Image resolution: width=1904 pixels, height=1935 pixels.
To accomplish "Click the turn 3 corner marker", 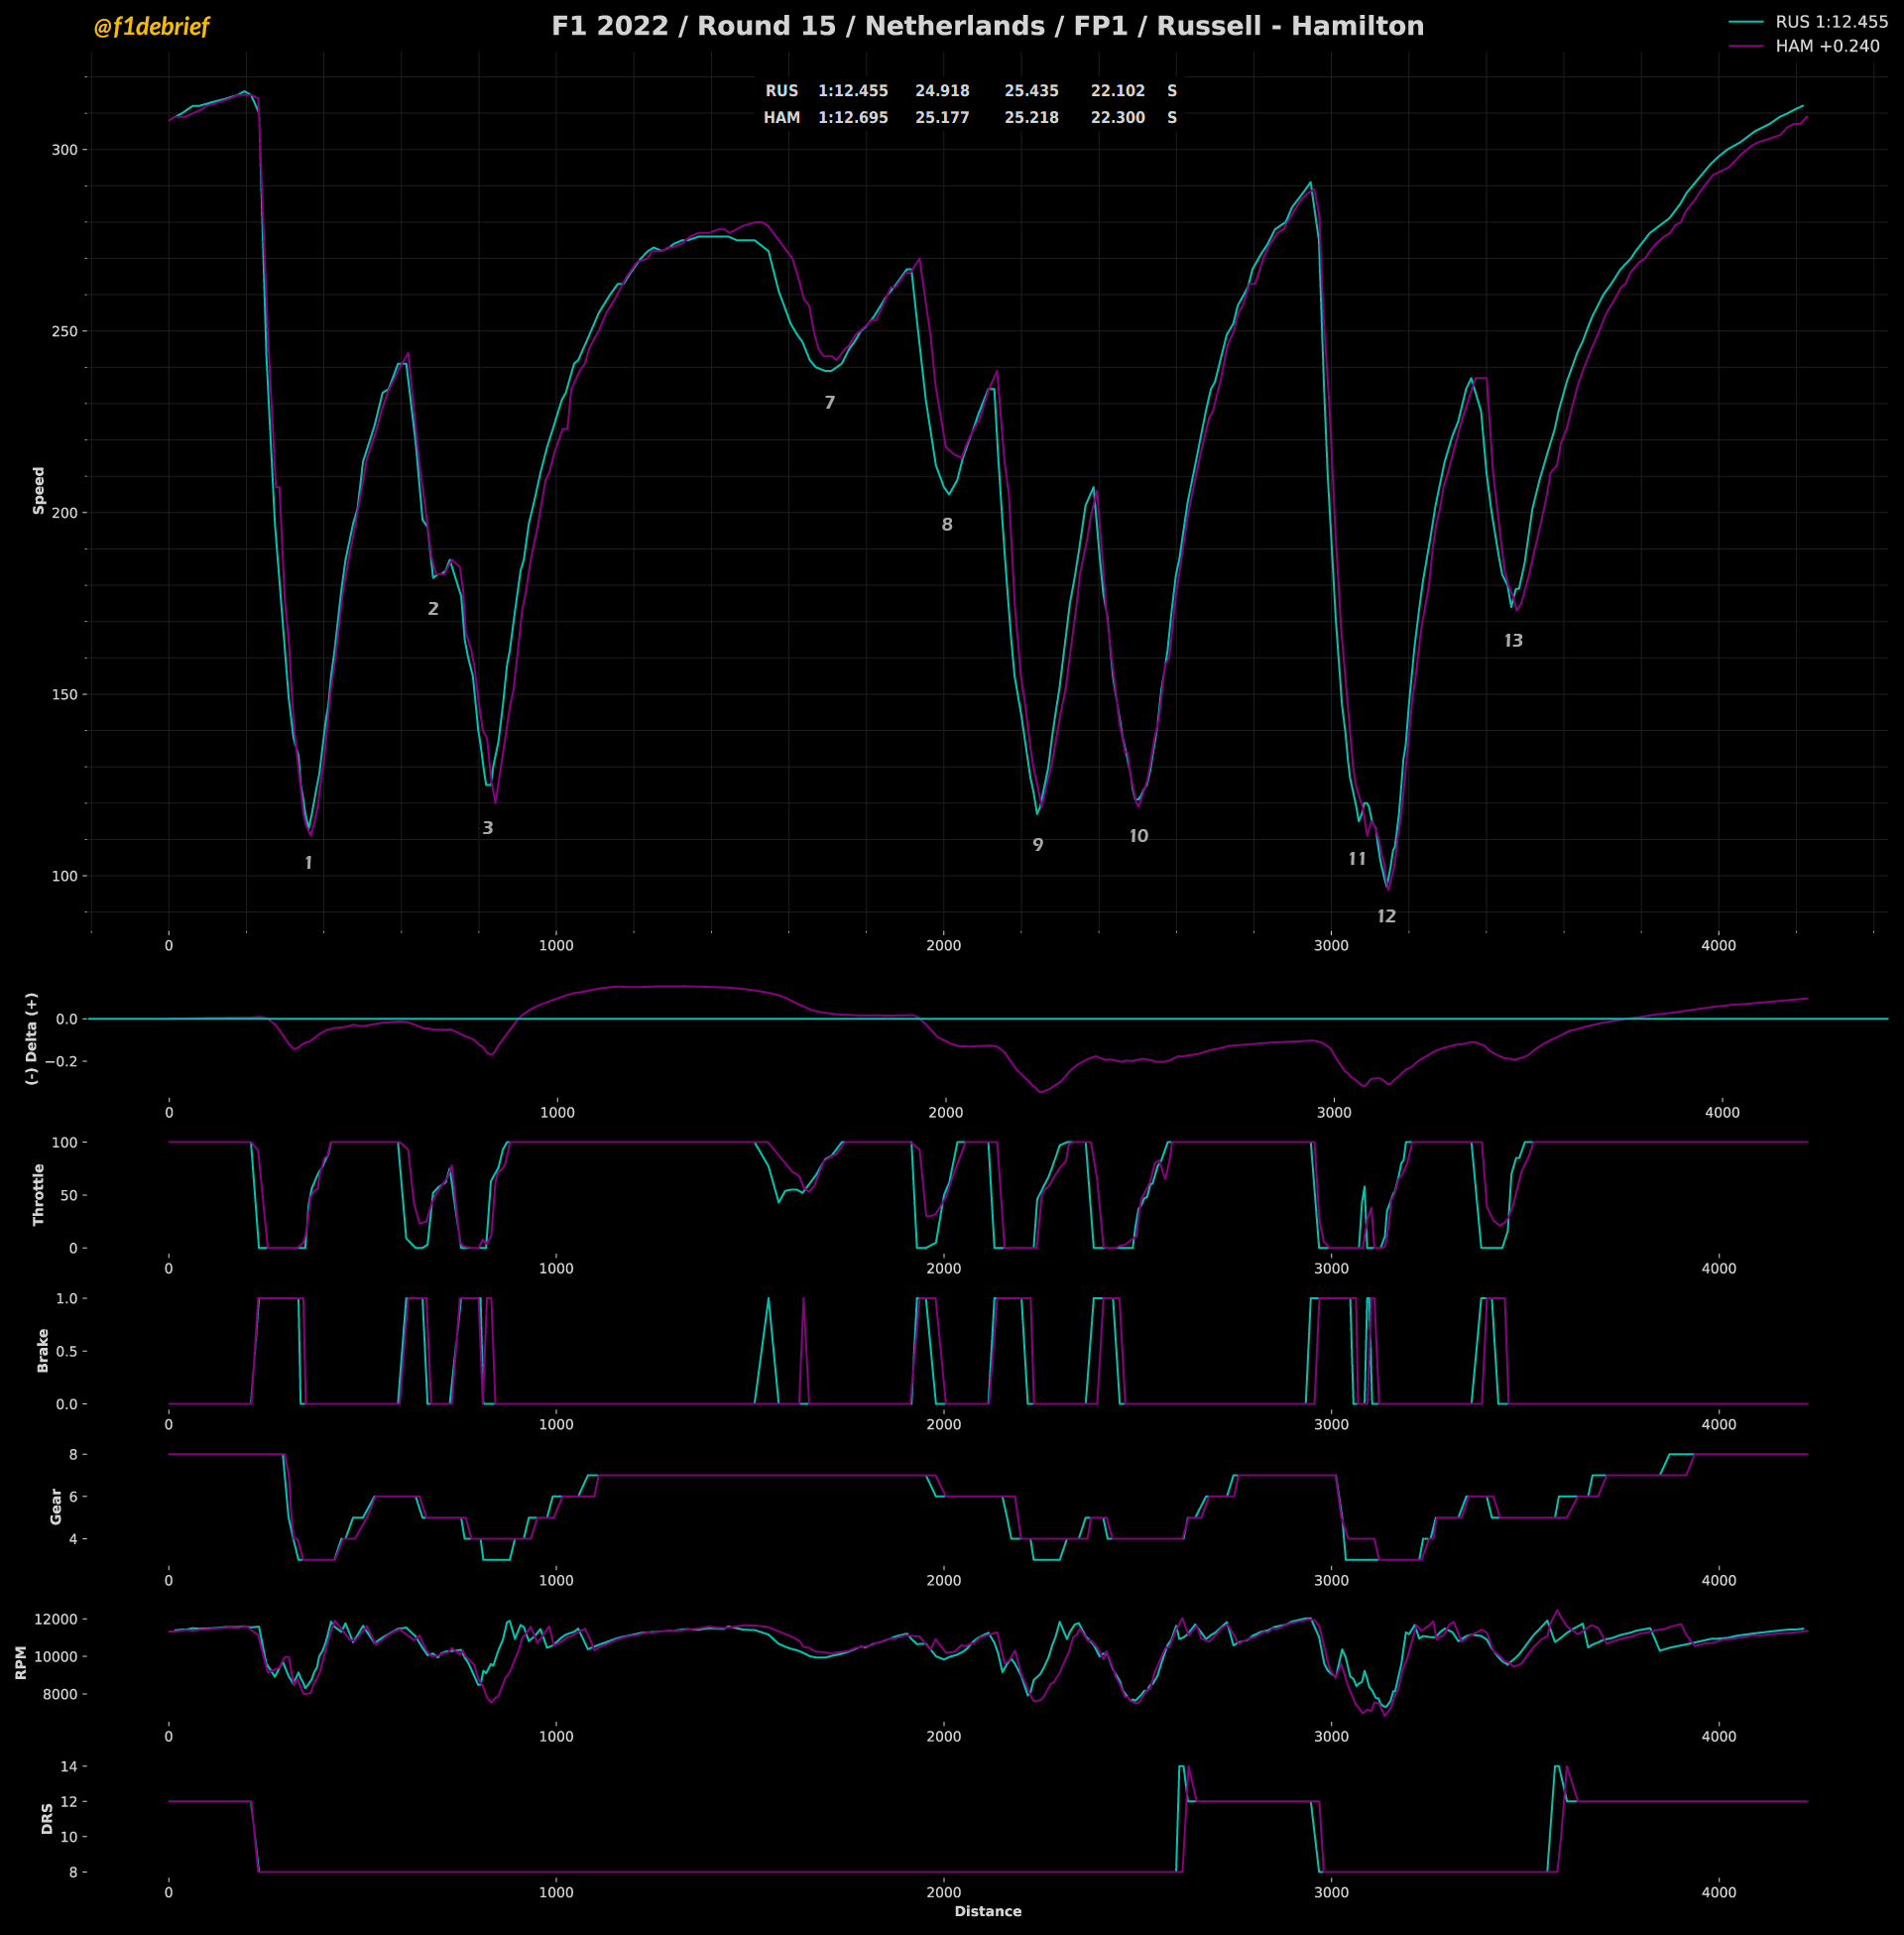I will coord(488,828).
